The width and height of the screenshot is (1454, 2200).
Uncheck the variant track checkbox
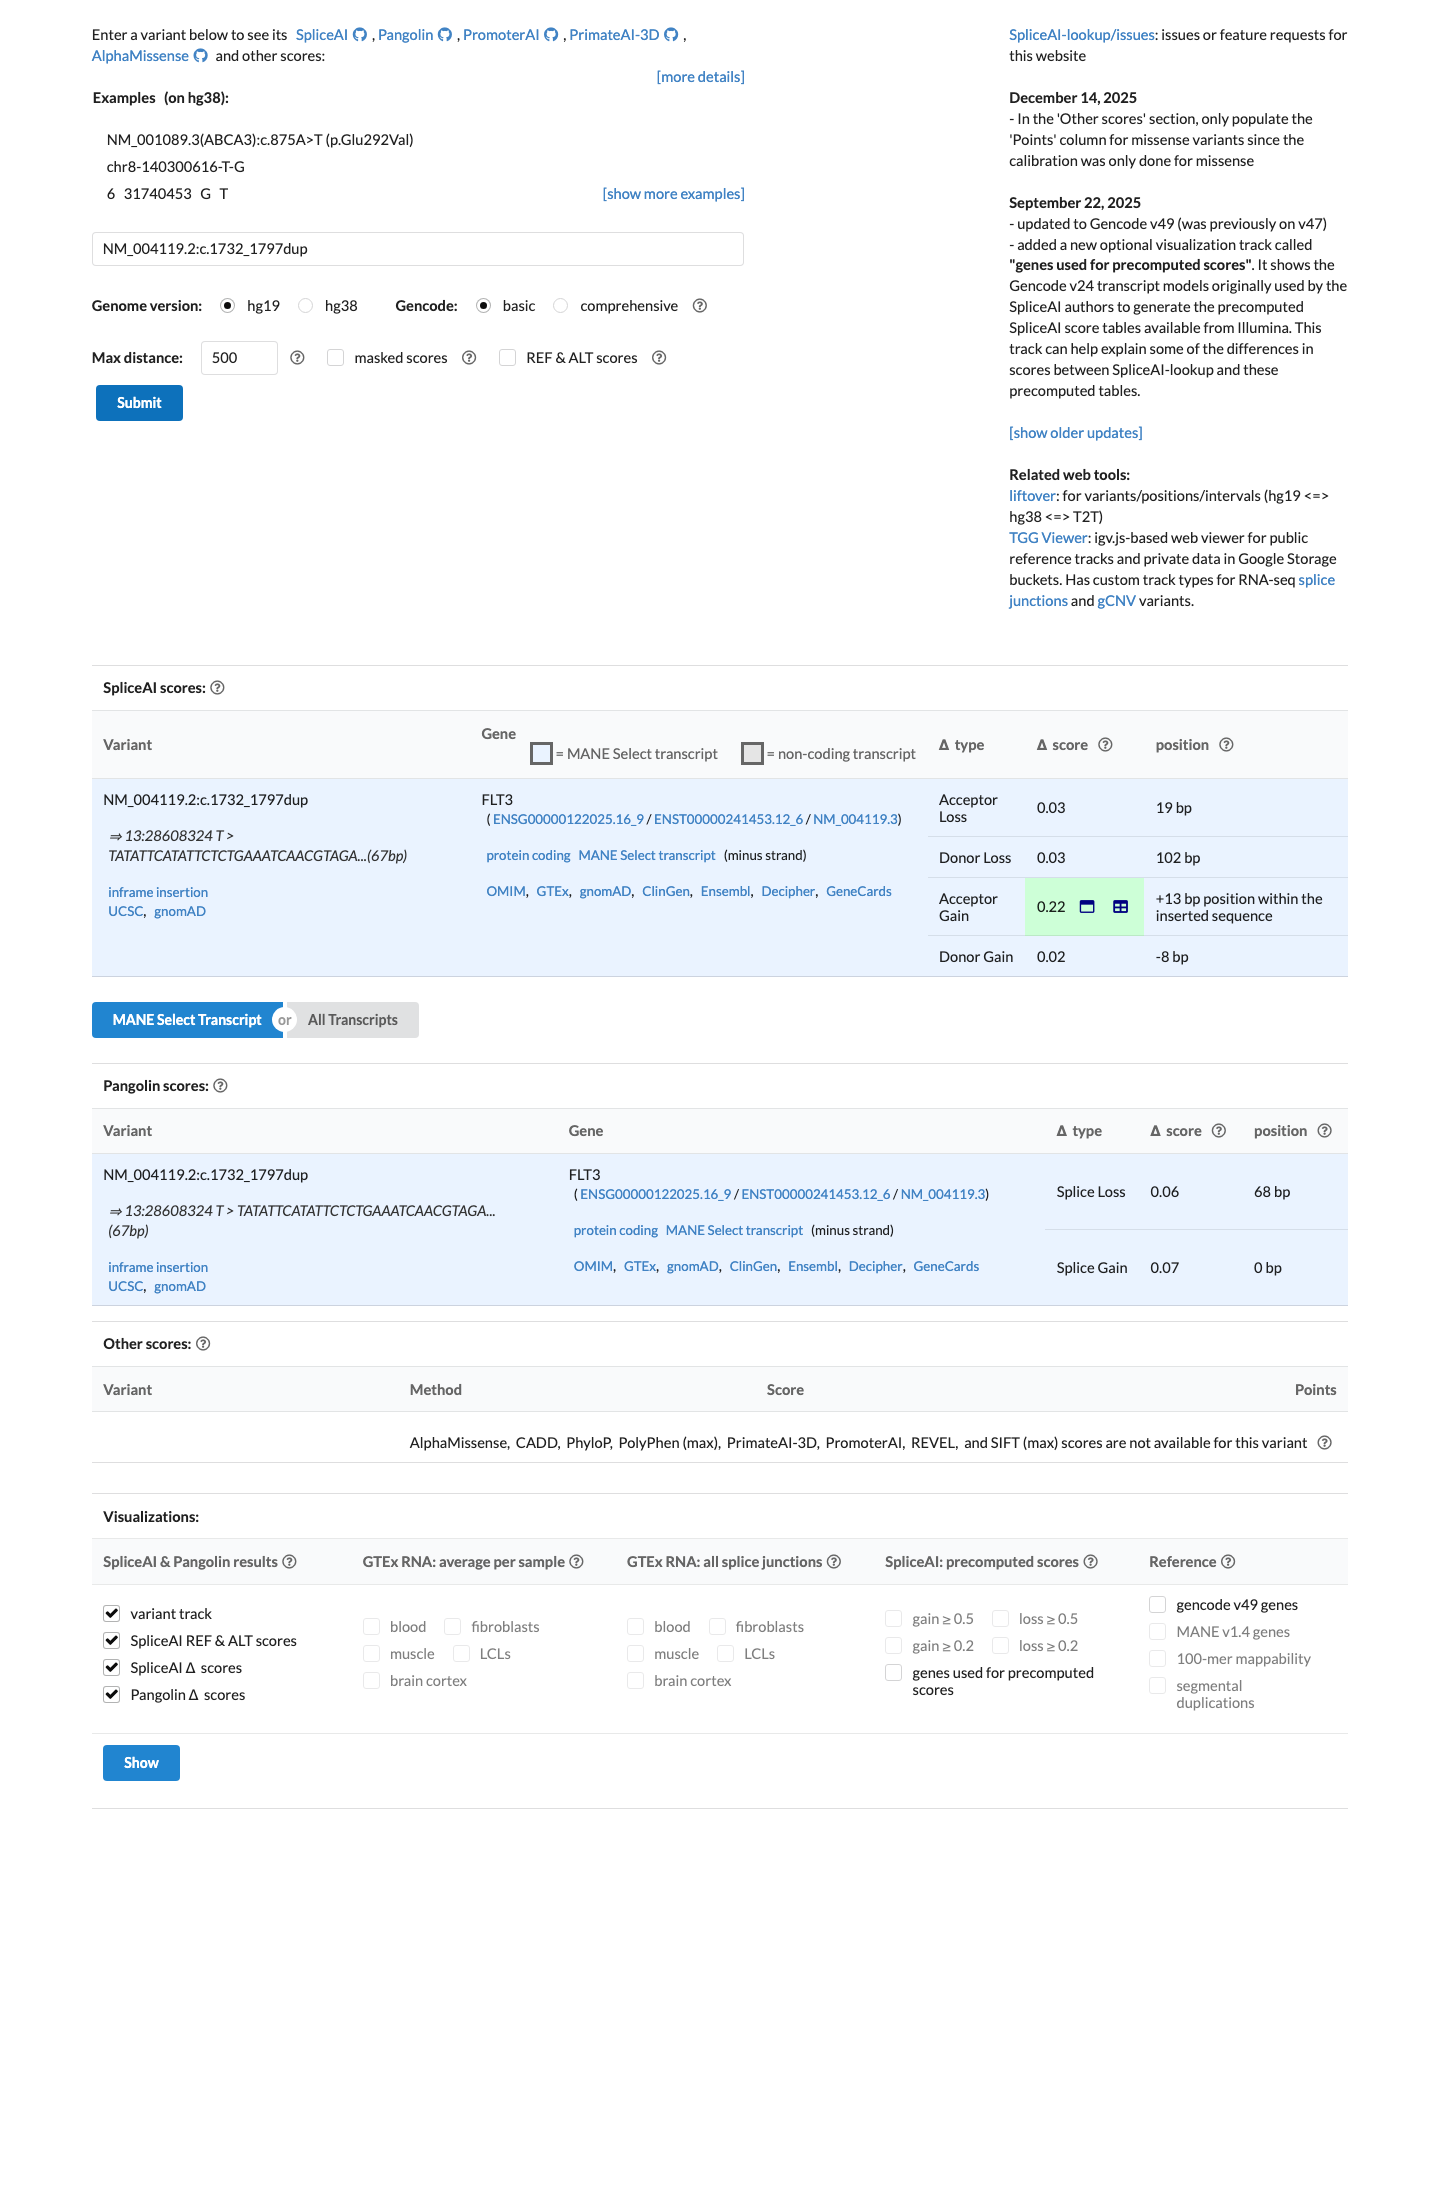112,1614
